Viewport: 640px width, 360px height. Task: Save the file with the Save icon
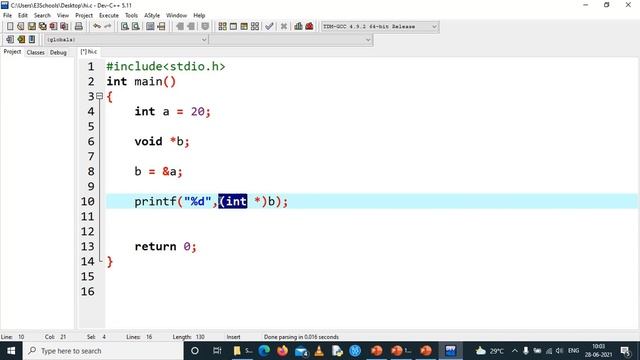[x=31, y=27]
